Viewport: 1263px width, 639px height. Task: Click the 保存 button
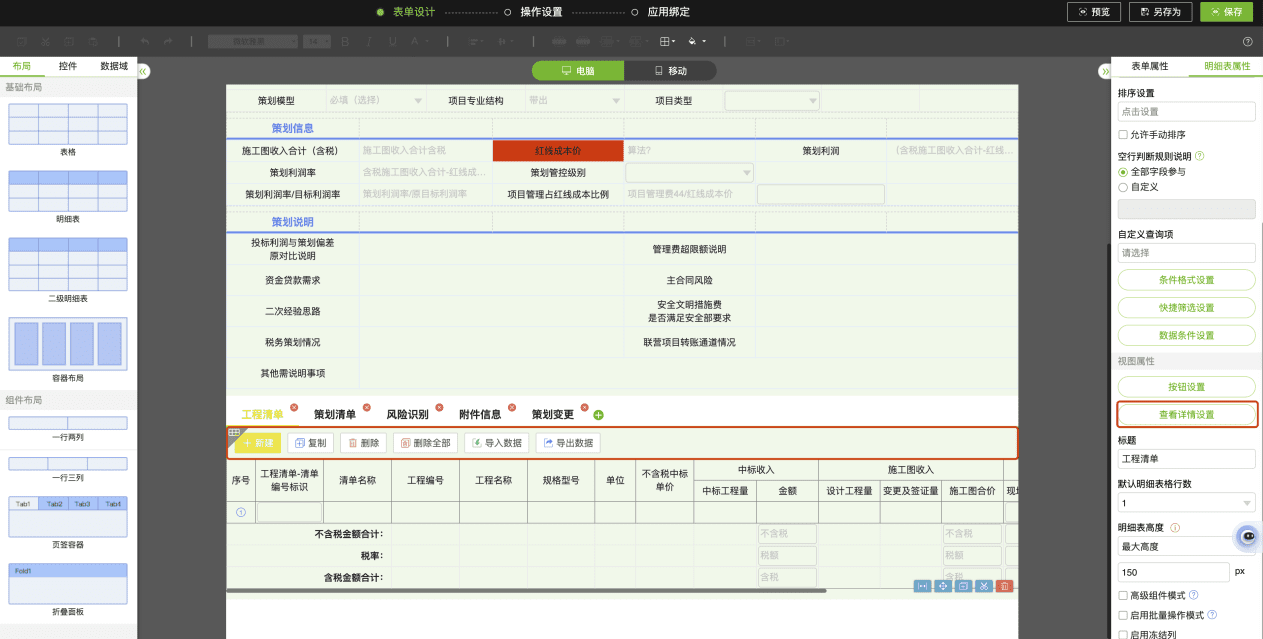1226,12
